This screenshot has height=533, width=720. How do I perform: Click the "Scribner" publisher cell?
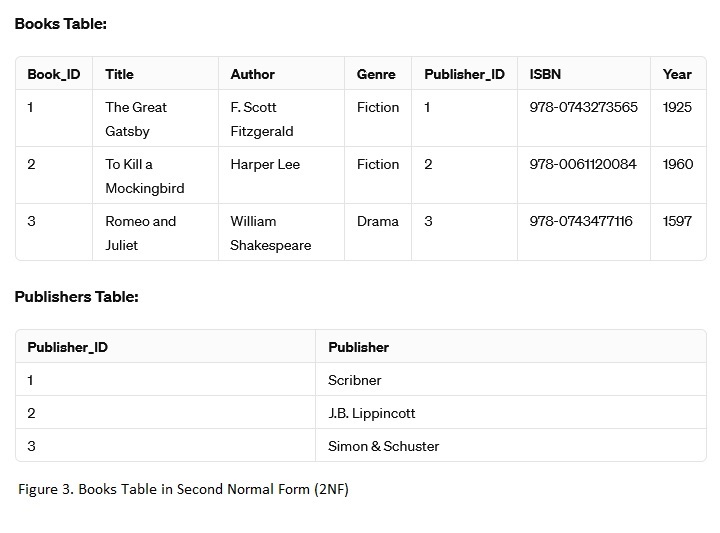355,380
